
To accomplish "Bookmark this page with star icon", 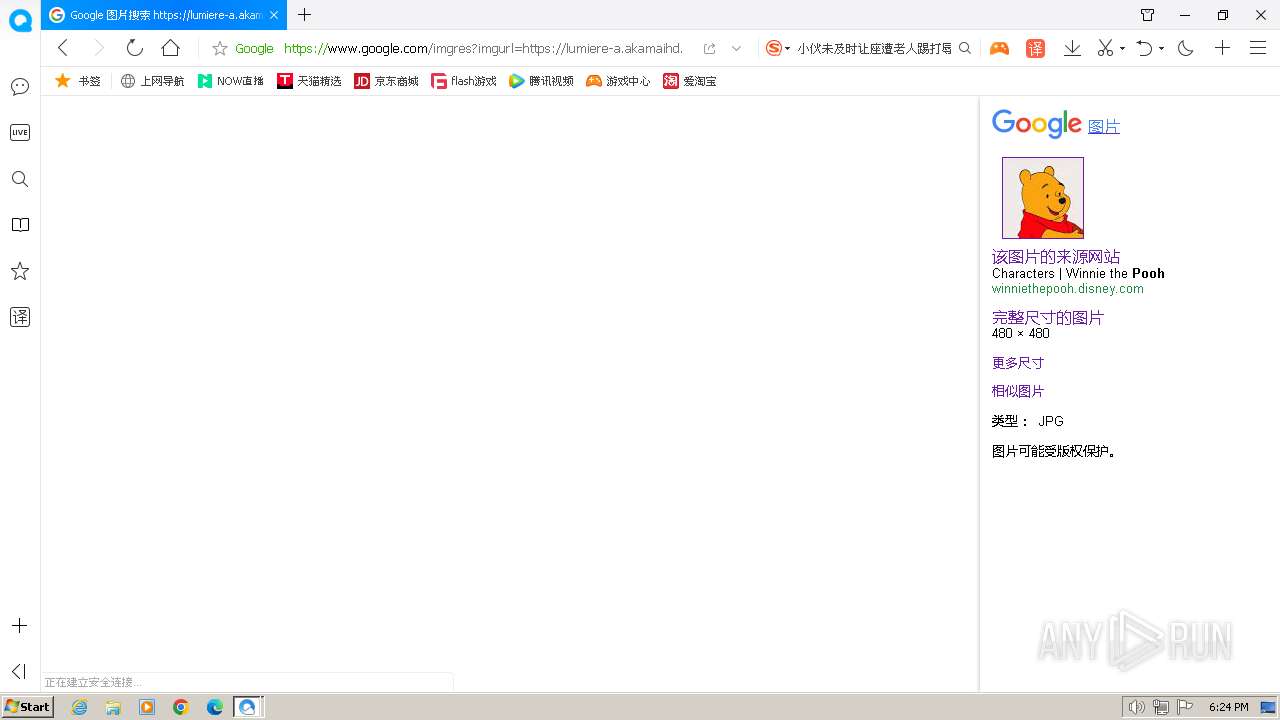I will 220,48.
